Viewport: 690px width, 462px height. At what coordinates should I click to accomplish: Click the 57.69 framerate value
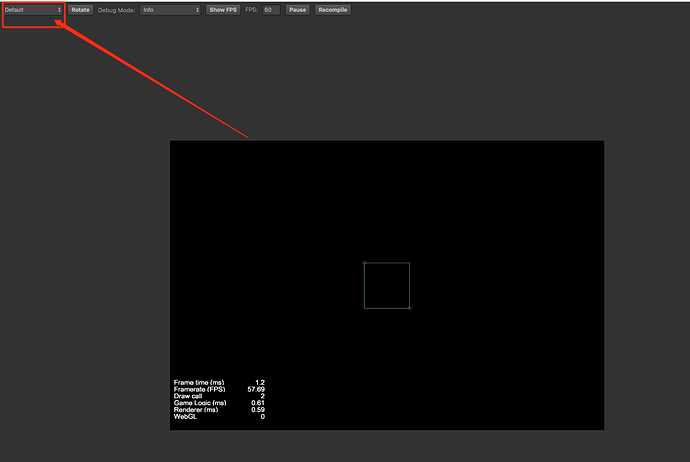click(x=256, y=389)
